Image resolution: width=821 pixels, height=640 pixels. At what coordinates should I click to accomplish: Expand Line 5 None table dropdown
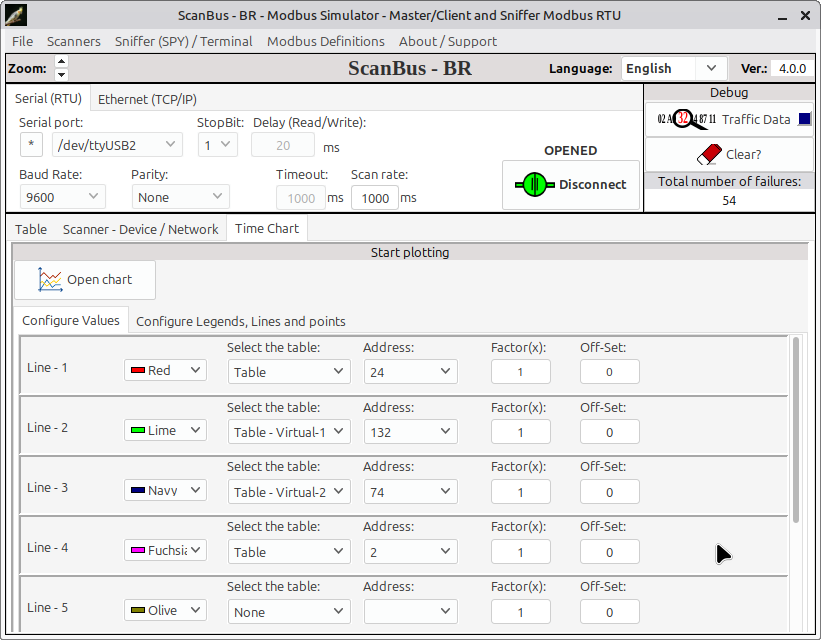(x=289, y=612)
